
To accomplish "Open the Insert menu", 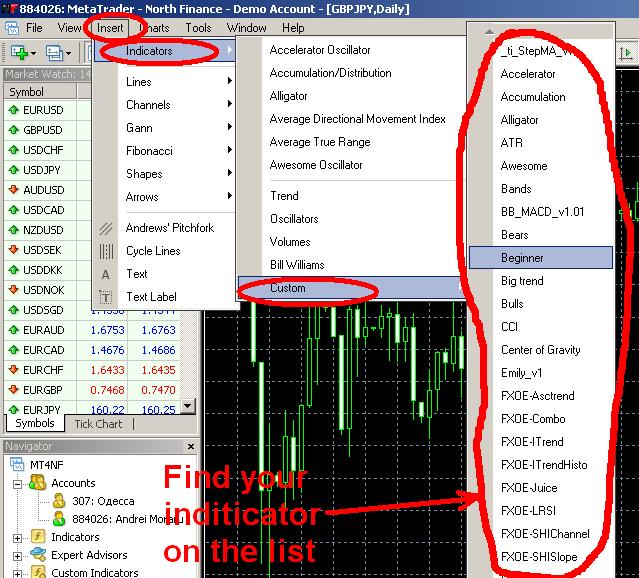I will coord(110,28).
